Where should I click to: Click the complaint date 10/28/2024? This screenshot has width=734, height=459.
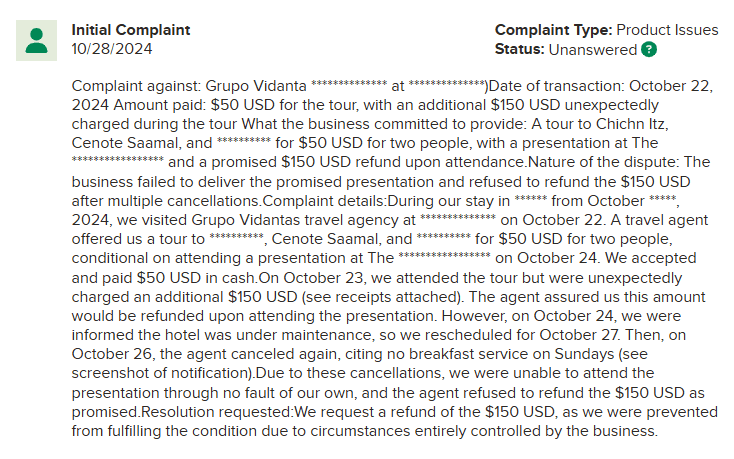[112, 48]
